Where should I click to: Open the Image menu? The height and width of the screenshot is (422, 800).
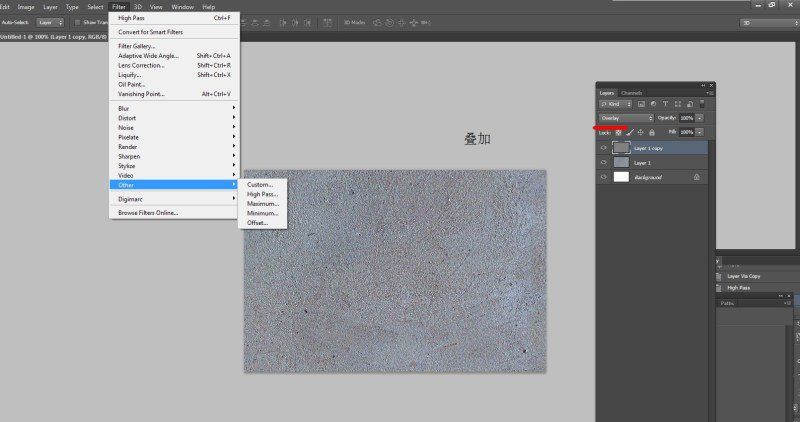pos(26,7)
